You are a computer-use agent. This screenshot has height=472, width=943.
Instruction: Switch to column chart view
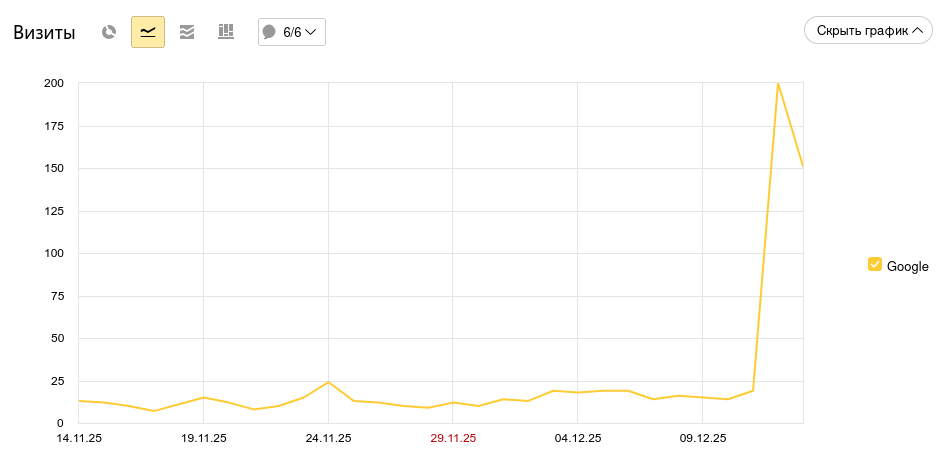click(226, 32)
